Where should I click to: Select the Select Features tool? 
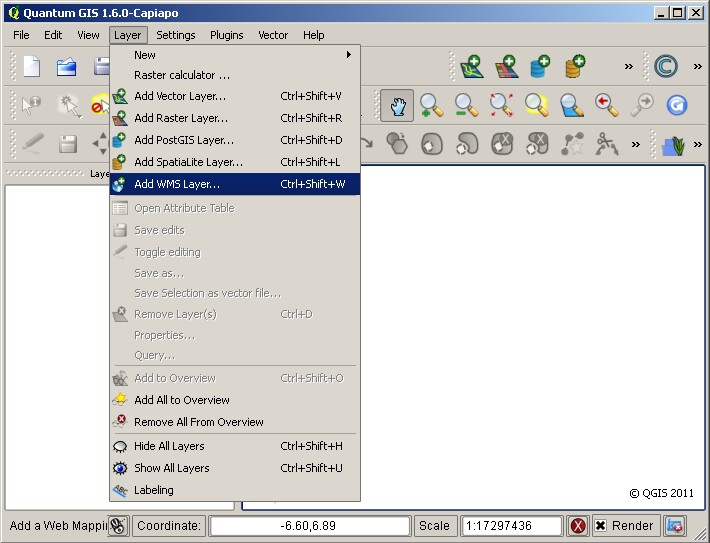69,106
